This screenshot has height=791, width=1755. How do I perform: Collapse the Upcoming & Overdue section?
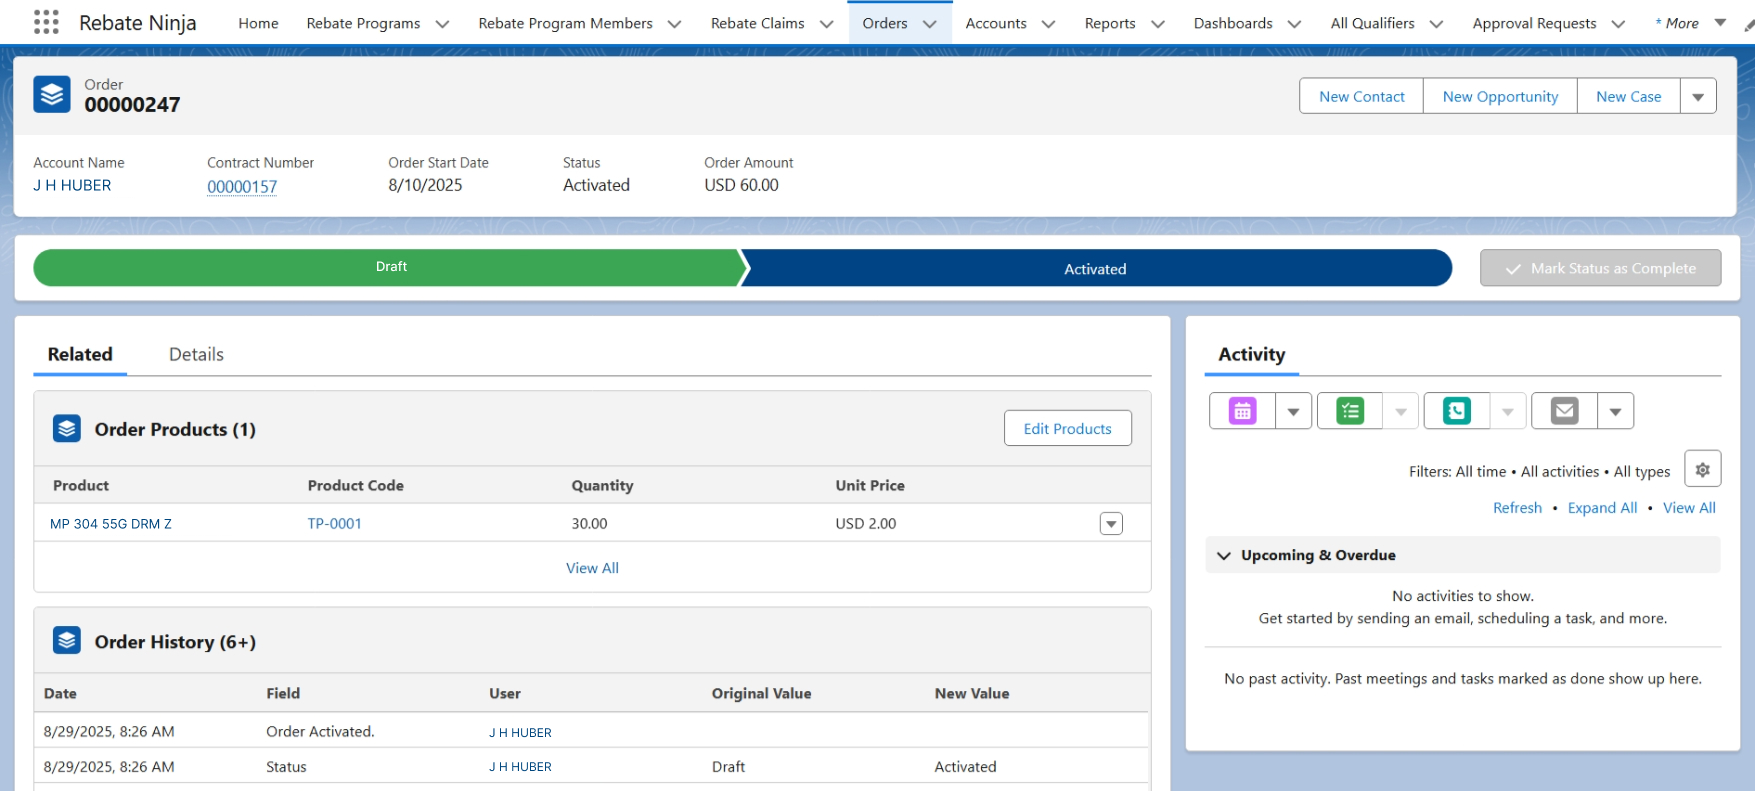pyautogui.click(x=1224, y=555)
